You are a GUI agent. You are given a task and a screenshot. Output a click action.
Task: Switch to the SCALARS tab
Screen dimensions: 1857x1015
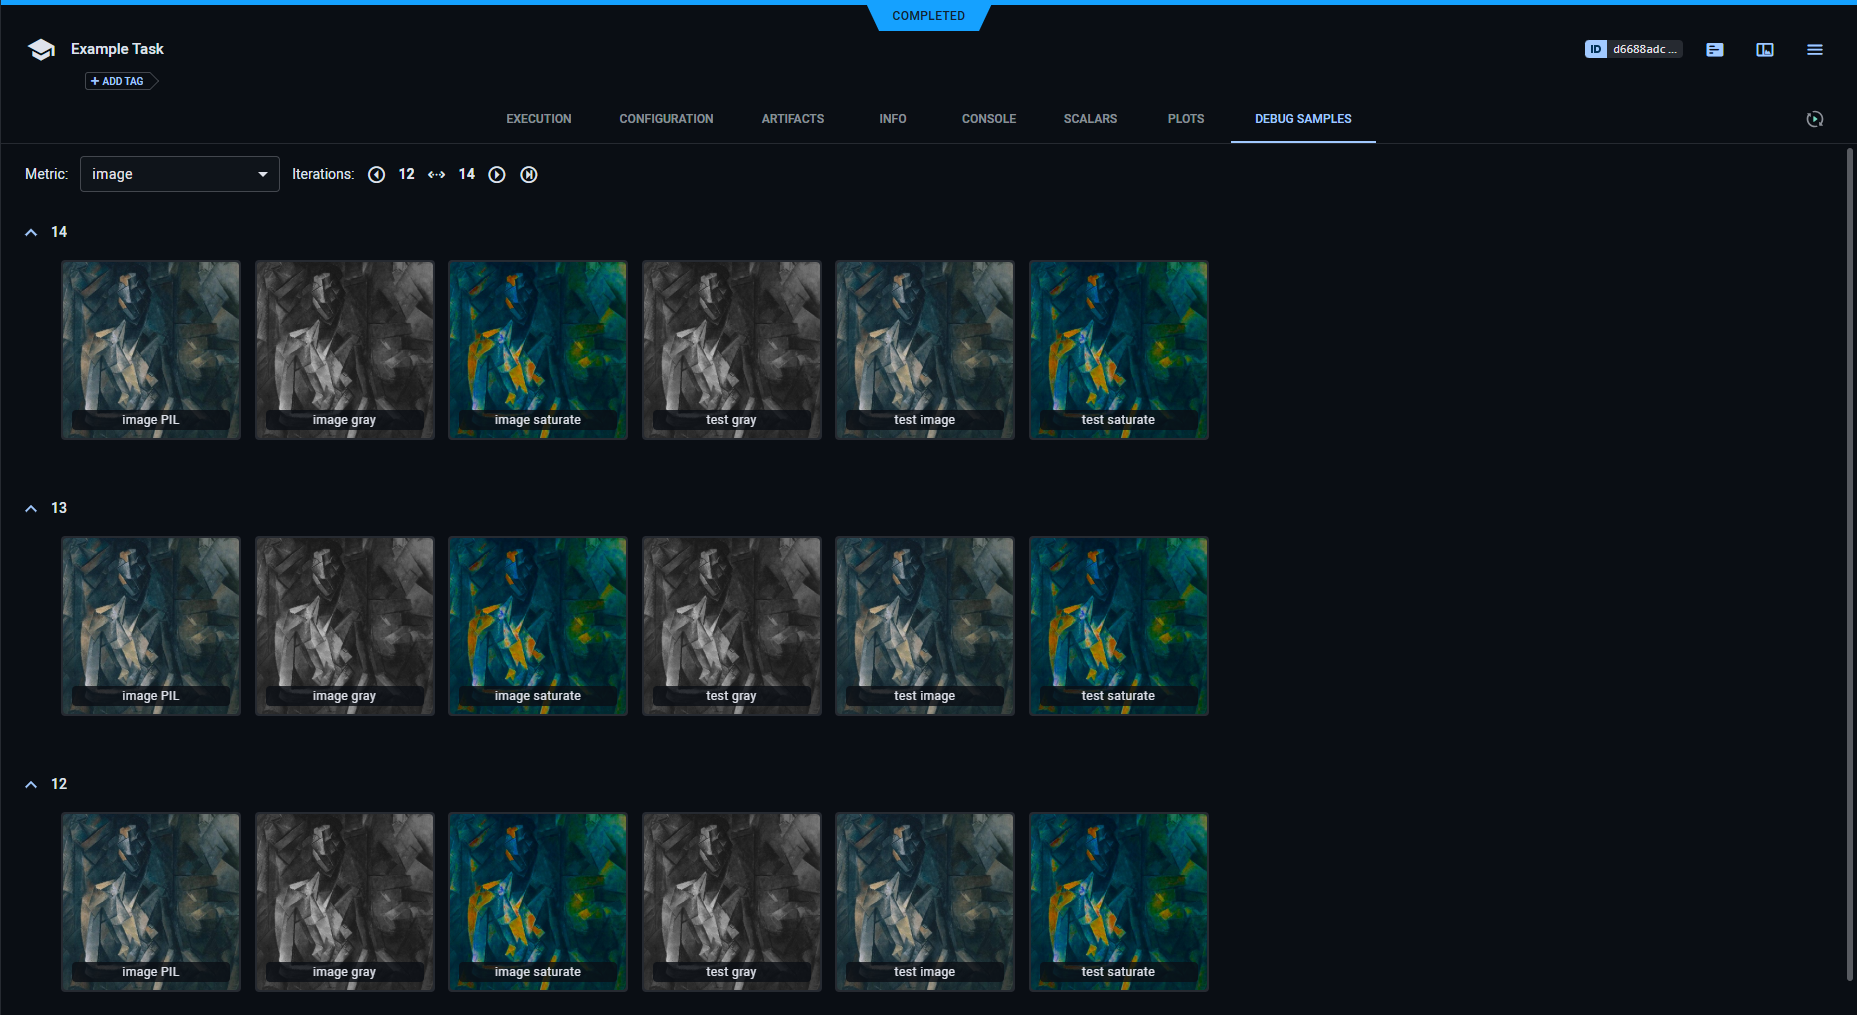tap(1090, 118)
